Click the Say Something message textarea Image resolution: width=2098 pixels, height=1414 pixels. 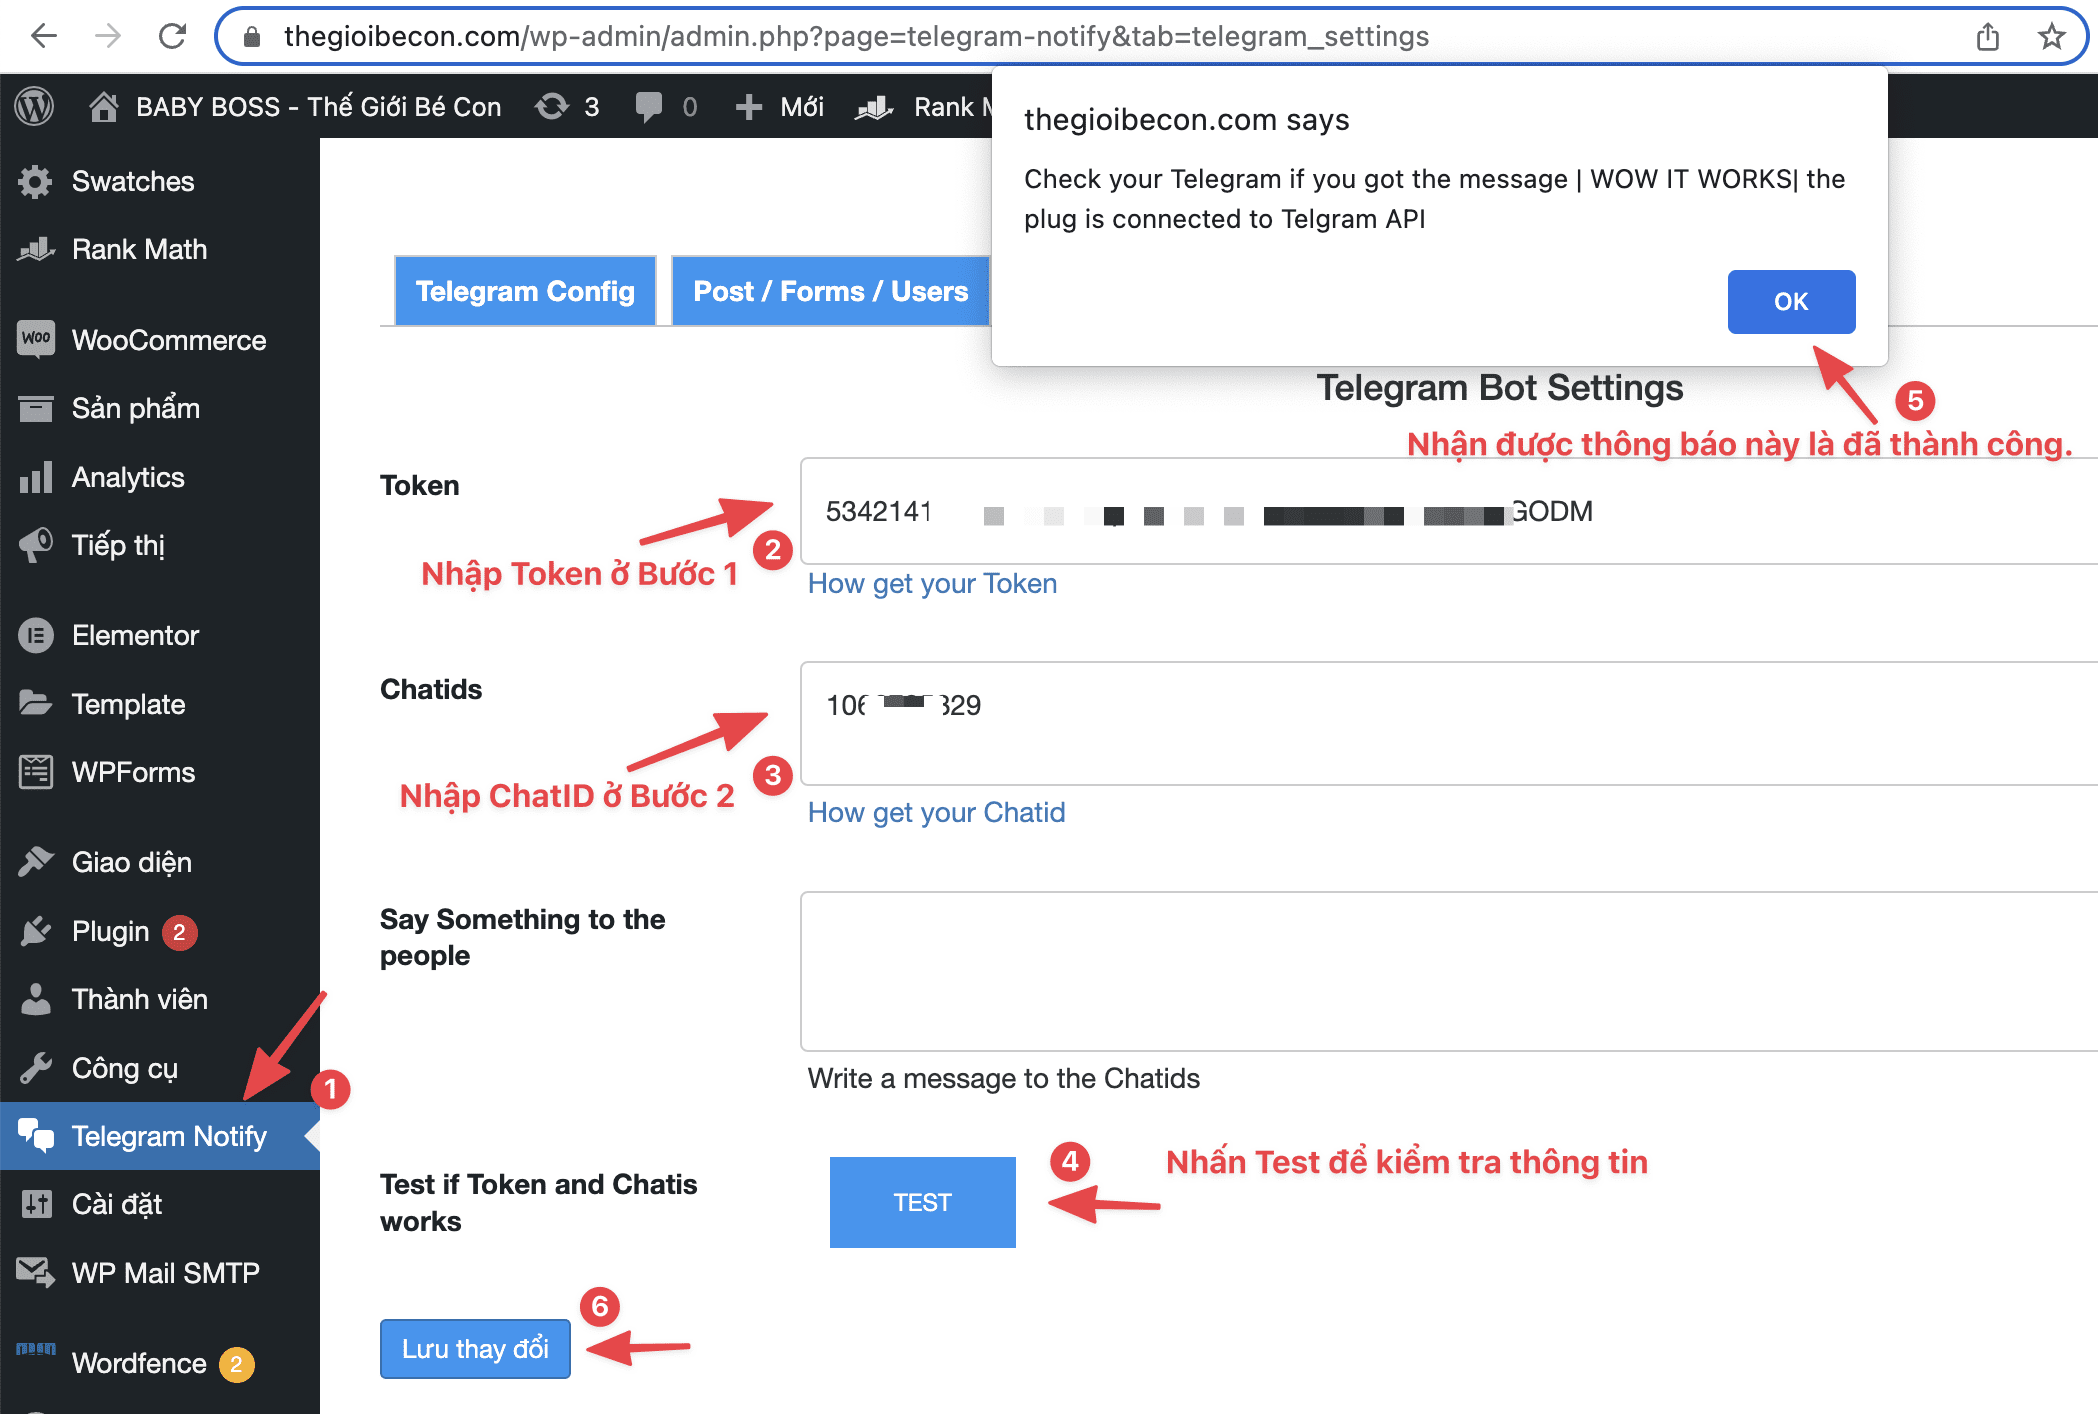[x=1449, y=971]
